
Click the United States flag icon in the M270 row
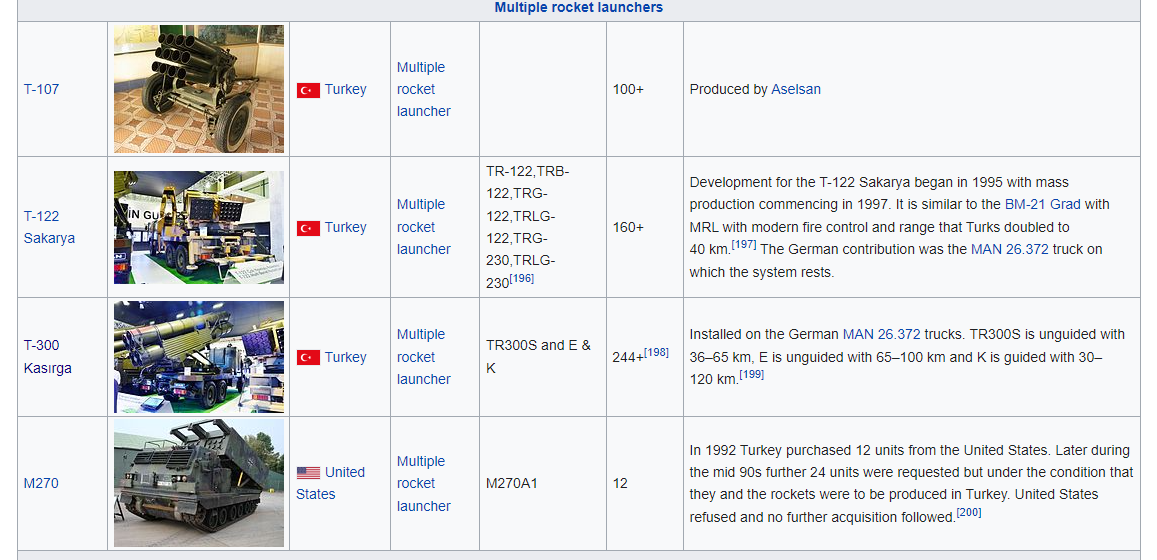(x=308, y=473)
